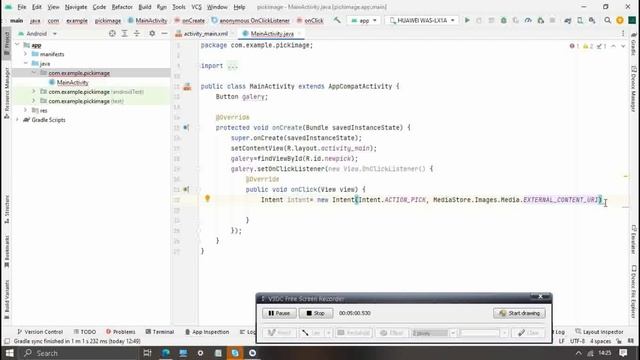Stop the VSDC screen recording
The height and width of the screenshot is (360, 640).
tap(316, 313)
